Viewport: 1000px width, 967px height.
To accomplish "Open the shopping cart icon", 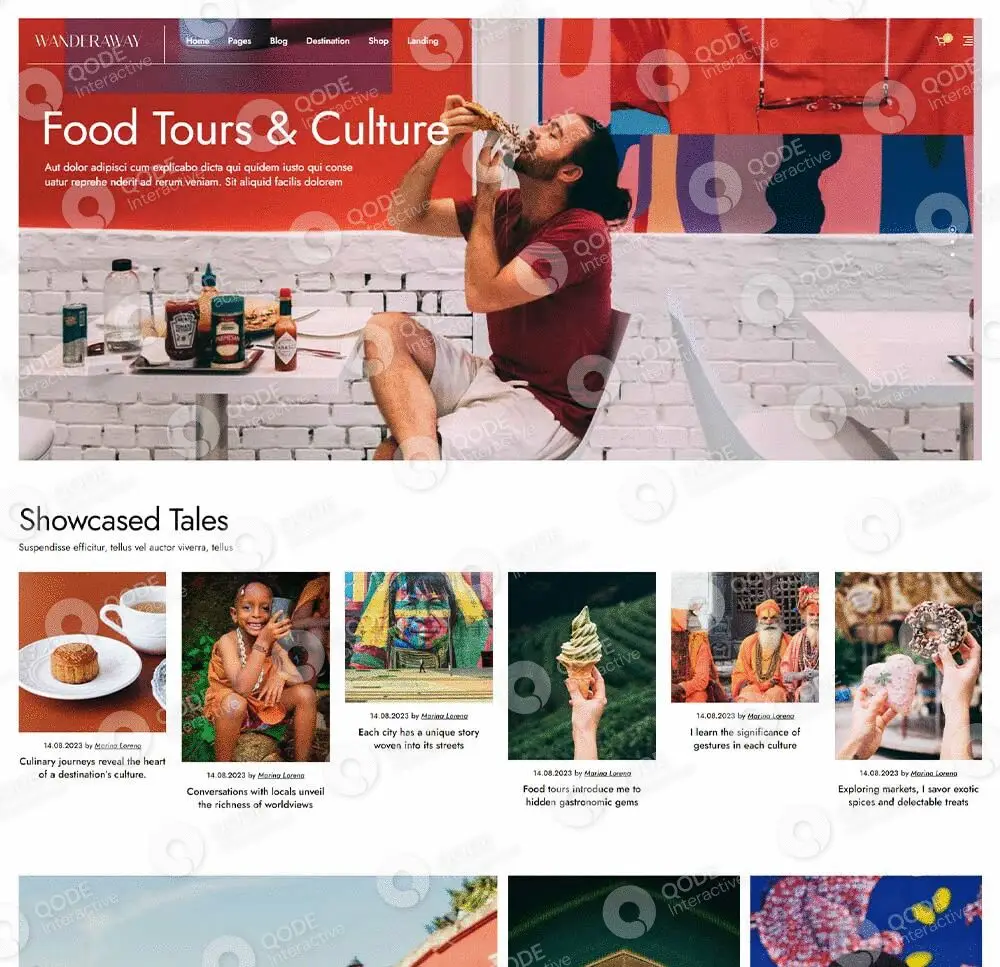I will point(942,40).
